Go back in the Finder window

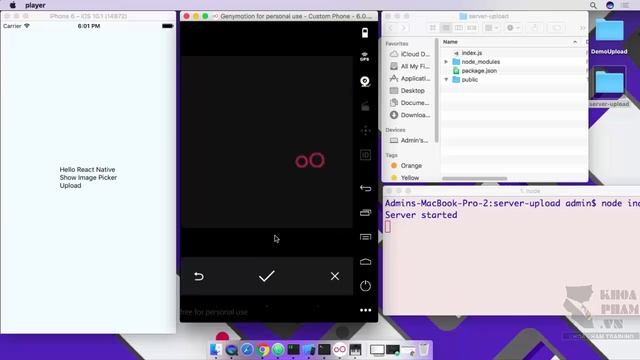point(391,28)
